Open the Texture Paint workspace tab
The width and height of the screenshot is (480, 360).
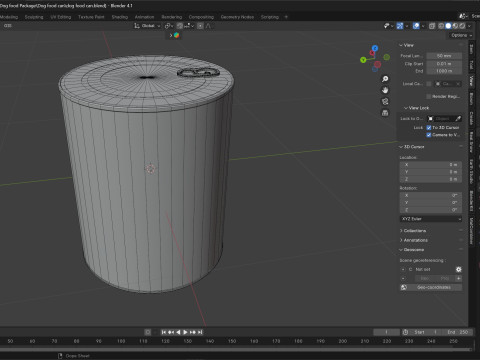(x=91, y=17)
